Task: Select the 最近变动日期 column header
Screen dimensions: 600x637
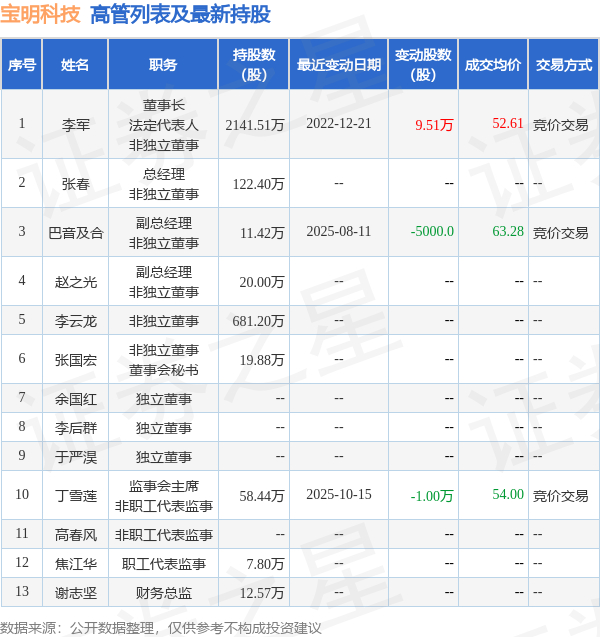Action: [339, 65]
